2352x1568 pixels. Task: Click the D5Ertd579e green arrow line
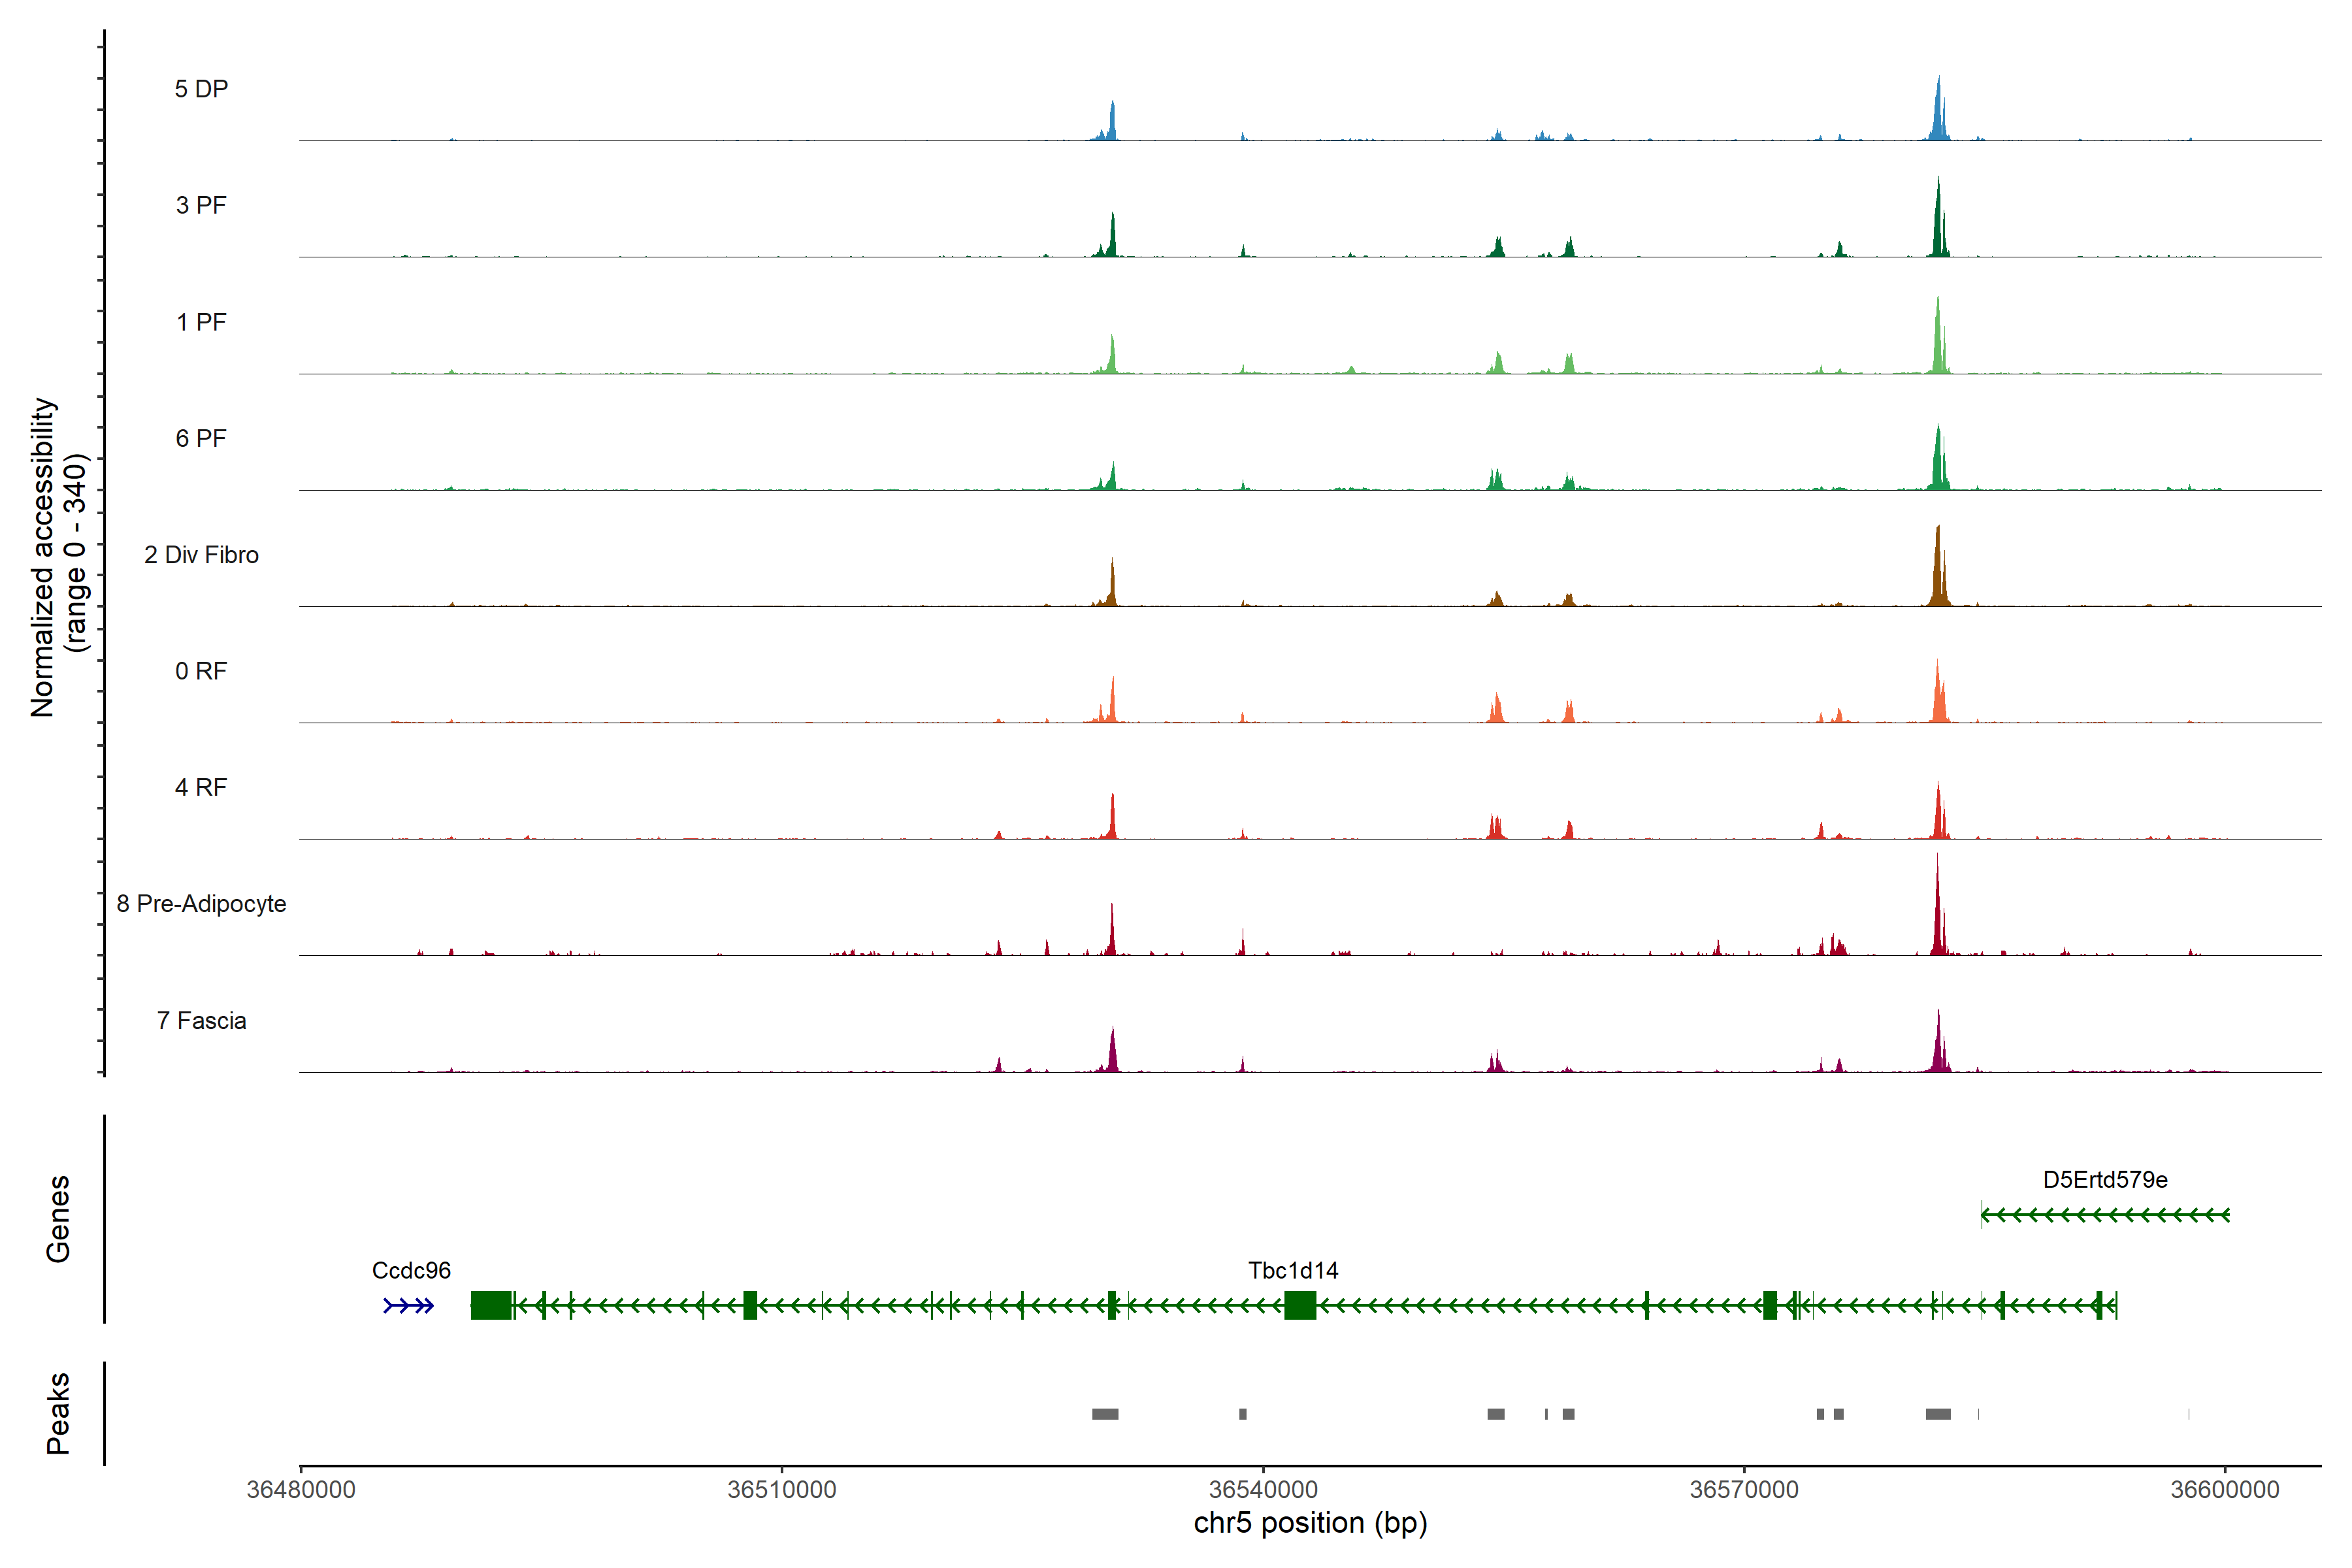point(2105,1216)
